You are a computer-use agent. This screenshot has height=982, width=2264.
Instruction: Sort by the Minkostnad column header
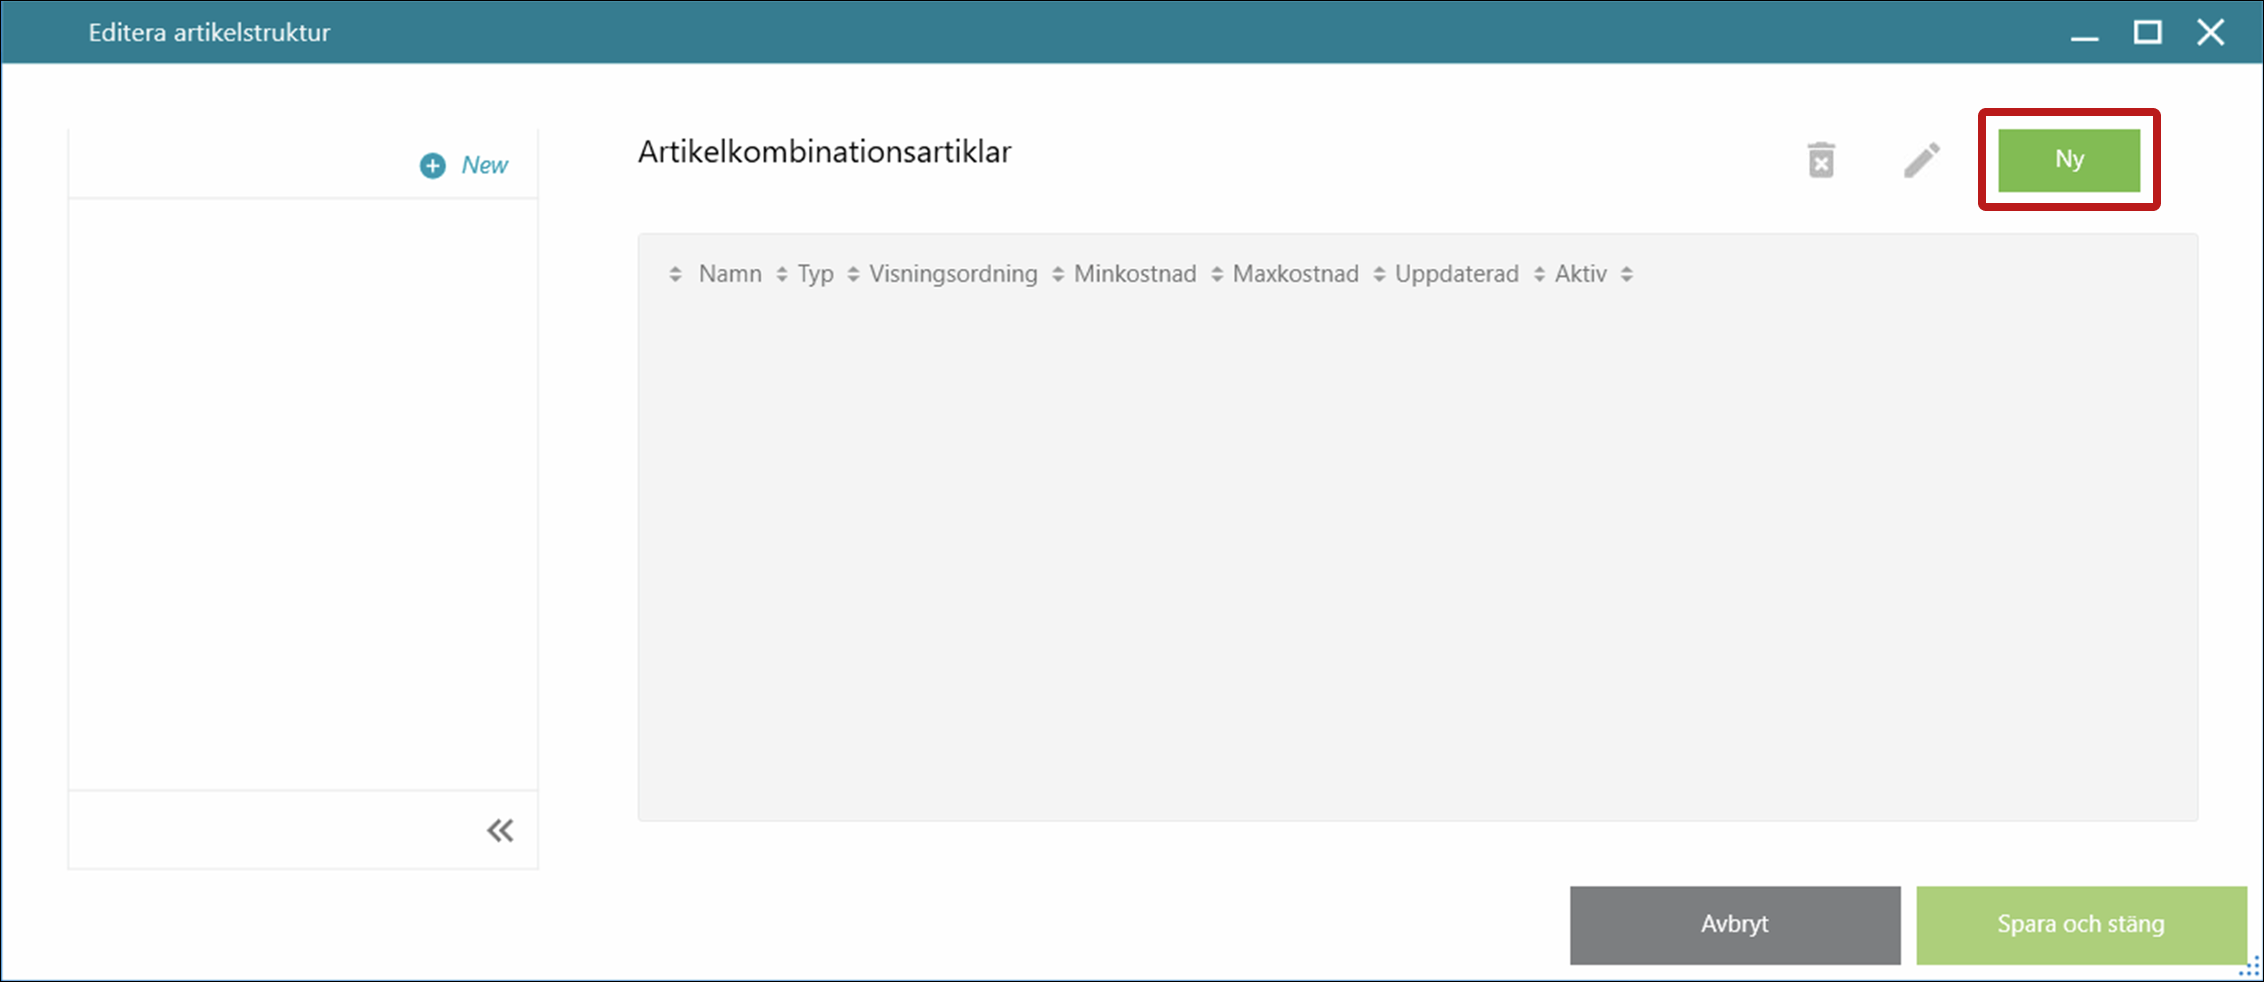point(1134,274)
